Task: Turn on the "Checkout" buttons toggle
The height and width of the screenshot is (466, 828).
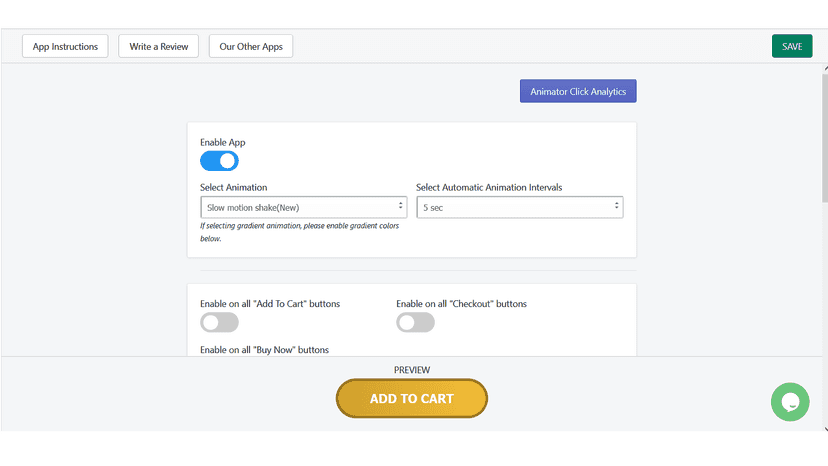Action: click(416, 322)
